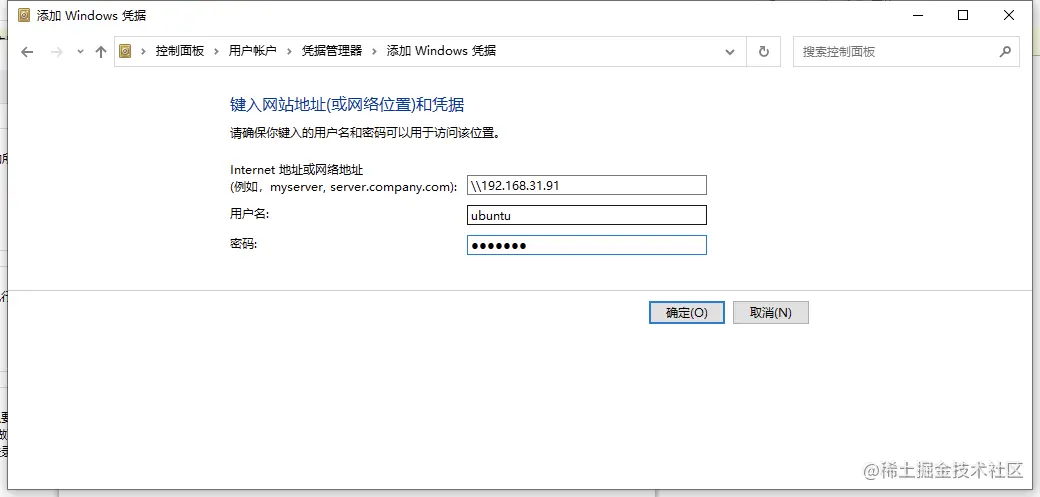Open 凭据管理器 breadcrumb
This screenshot has width=1040, height=497.
click(x=332, y=51)
